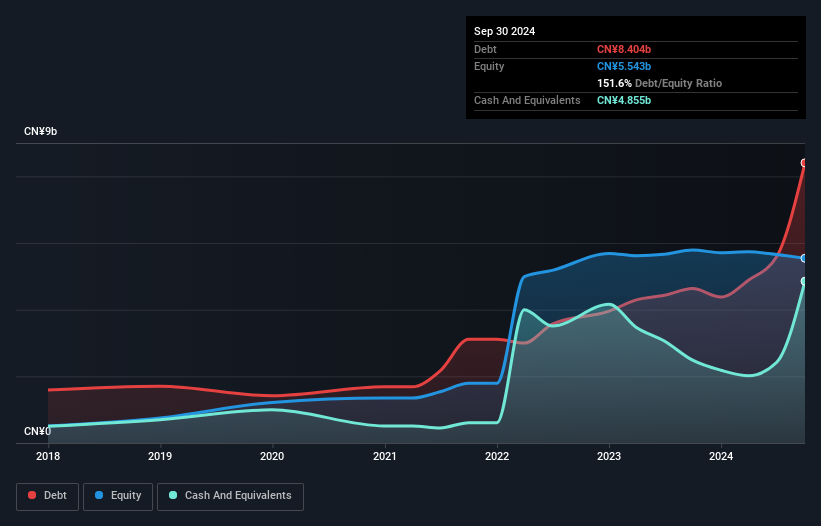Click the blue Equity legend dot
The width and height of the screenshot is (821, 526).
[x=99, y=495]
